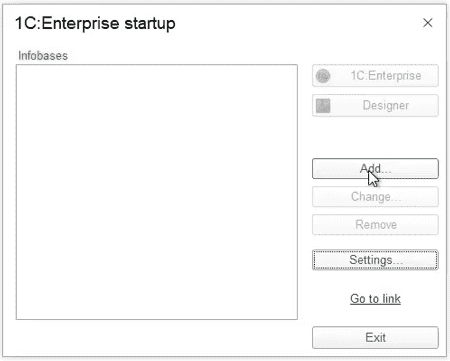This screenshot has width=450, height=361.
Task: Click the 1C:Enterprise startup title text
Action: point(95,23)
